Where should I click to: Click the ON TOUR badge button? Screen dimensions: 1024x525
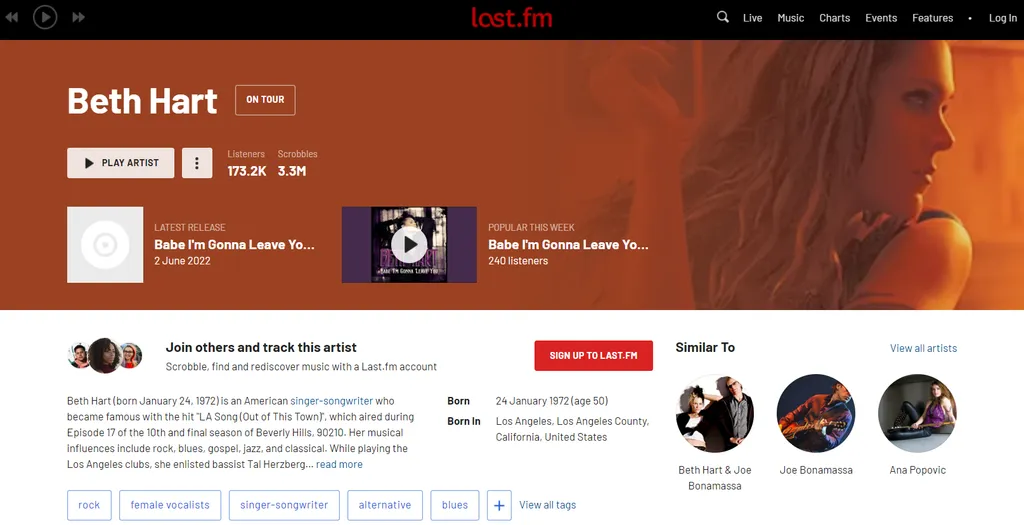(265, 100)
